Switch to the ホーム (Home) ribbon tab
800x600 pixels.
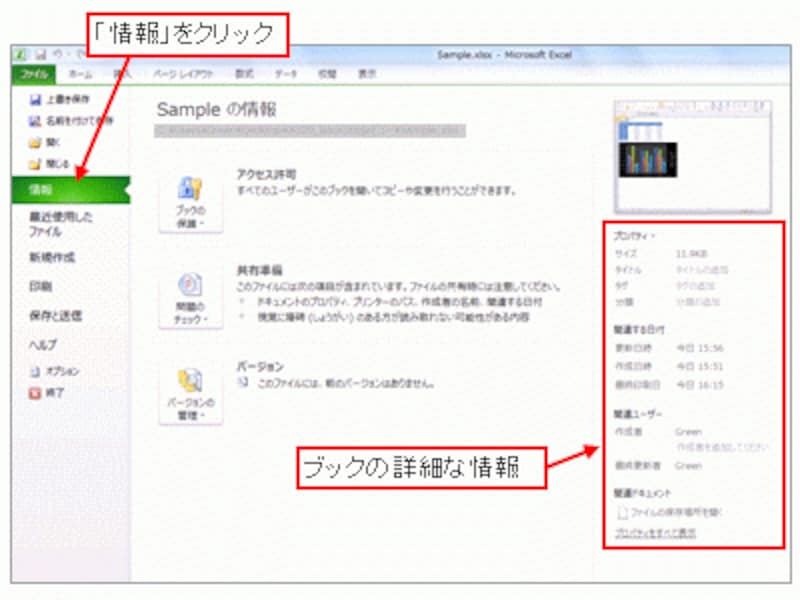tap(81, 74)
